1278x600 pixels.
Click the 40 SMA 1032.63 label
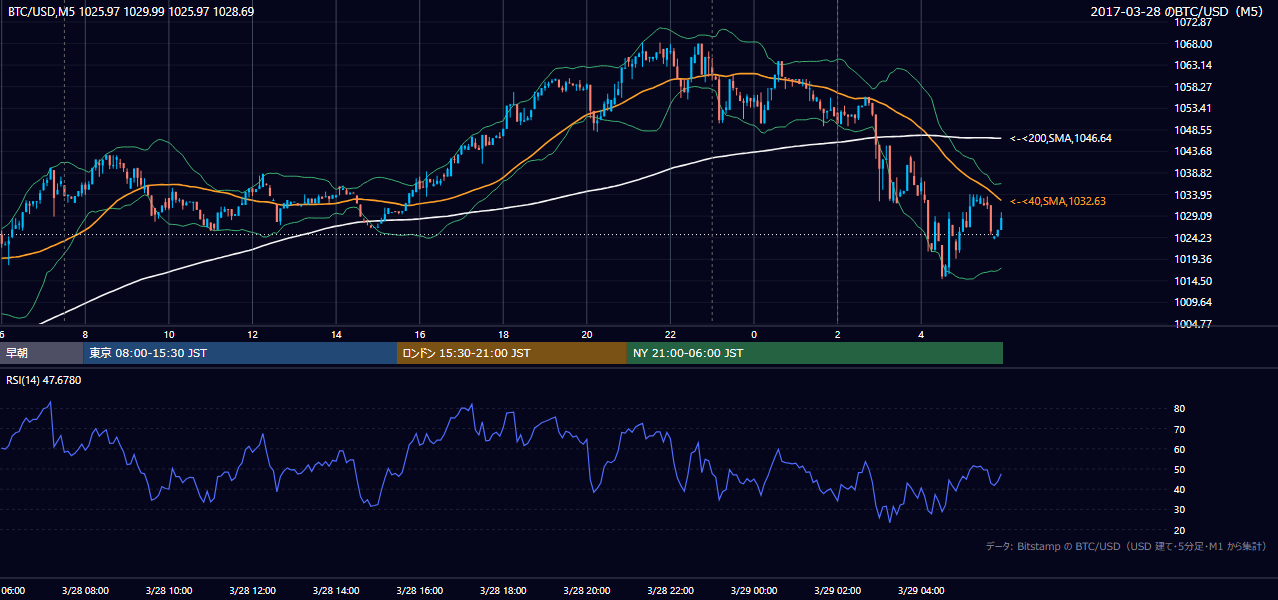[x=1057, y=201]
